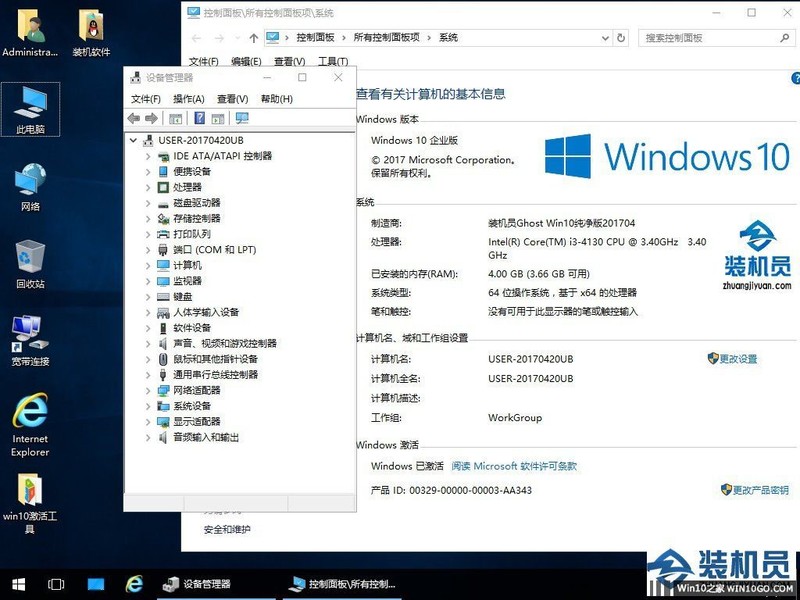Expand the 鼠标和其他指针设备 node
The height and width of the screenshot is (600, 800).
point(148,359)
